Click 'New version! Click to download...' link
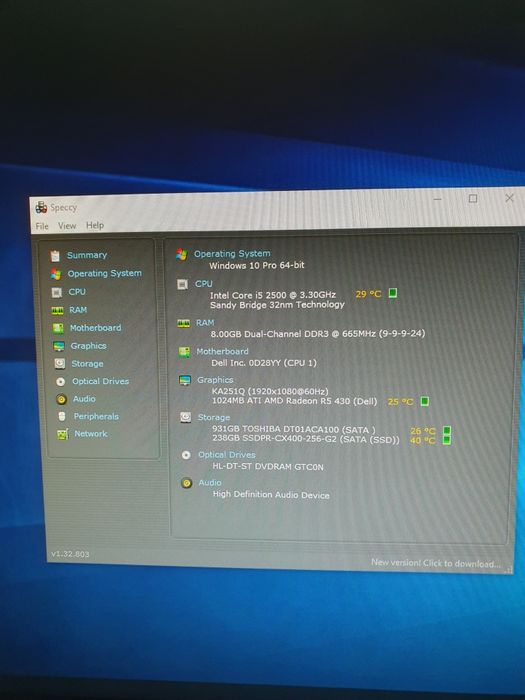Screen dimensions: 525x700 (436, 563)
